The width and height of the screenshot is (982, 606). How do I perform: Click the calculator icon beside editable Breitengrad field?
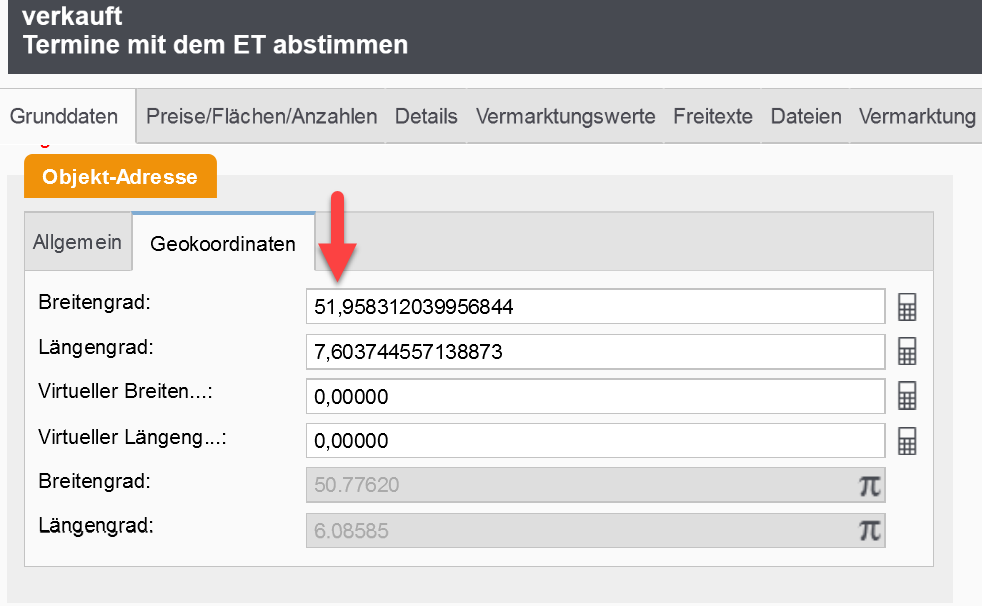[907, 307]
